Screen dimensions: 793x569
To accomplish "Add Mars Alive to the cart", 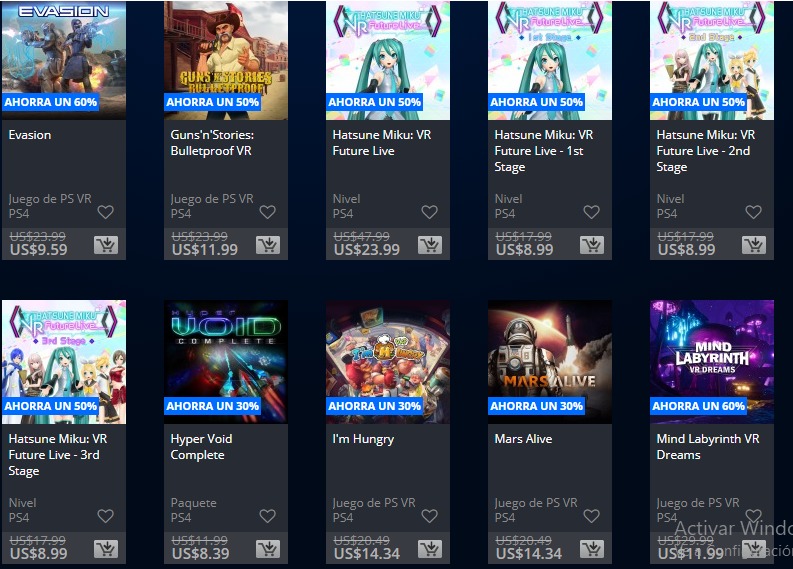I will click(x=592, y=549).
